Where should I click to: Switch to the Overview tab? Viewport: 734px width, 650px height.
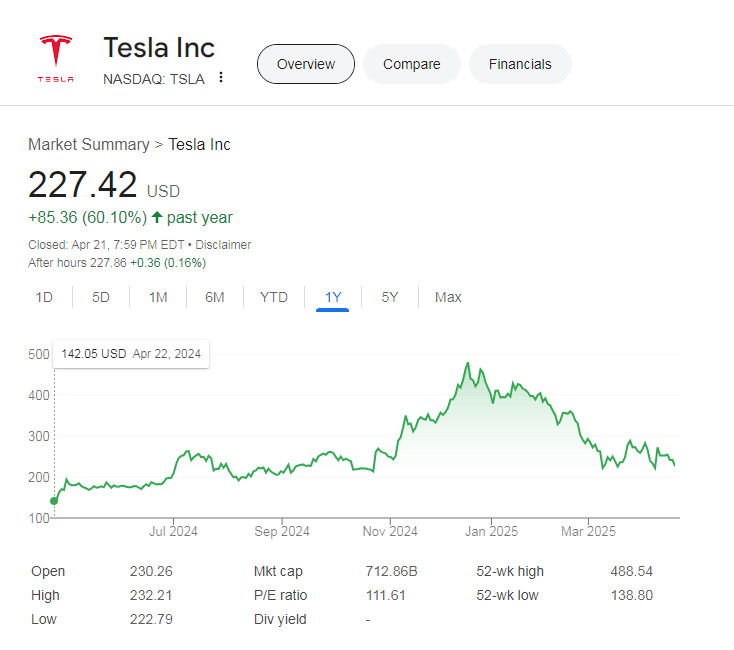click(306, 64)
